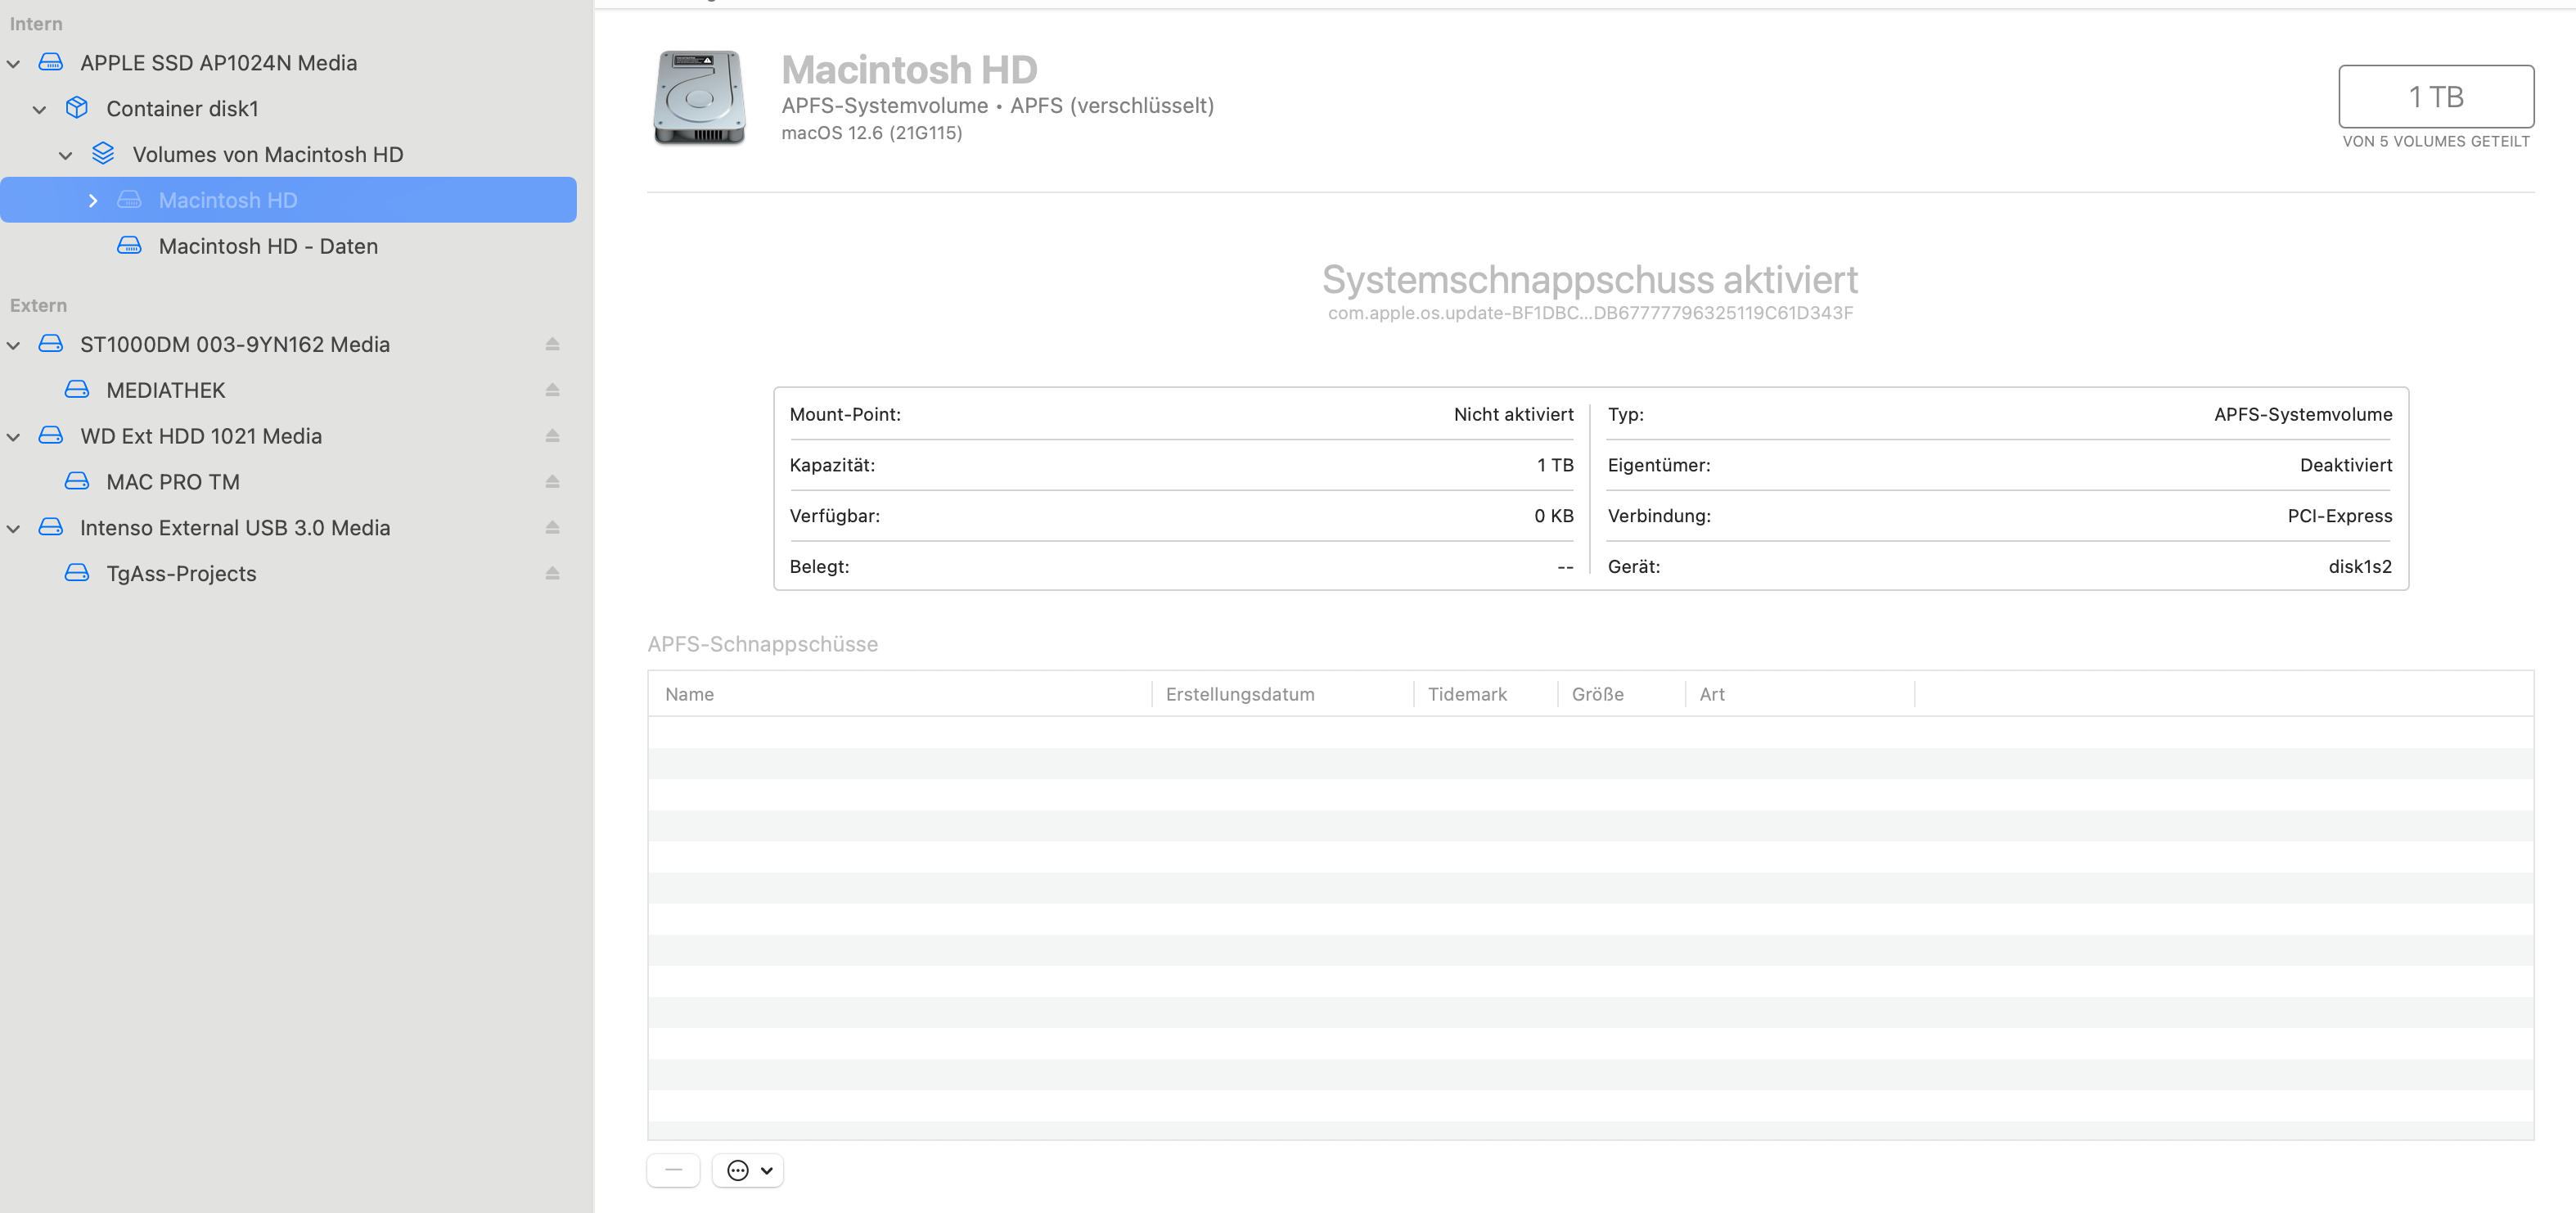Collapse the Intenso External USB drive
This screenshot has height=1213, width=2576.
pos(14,528)
